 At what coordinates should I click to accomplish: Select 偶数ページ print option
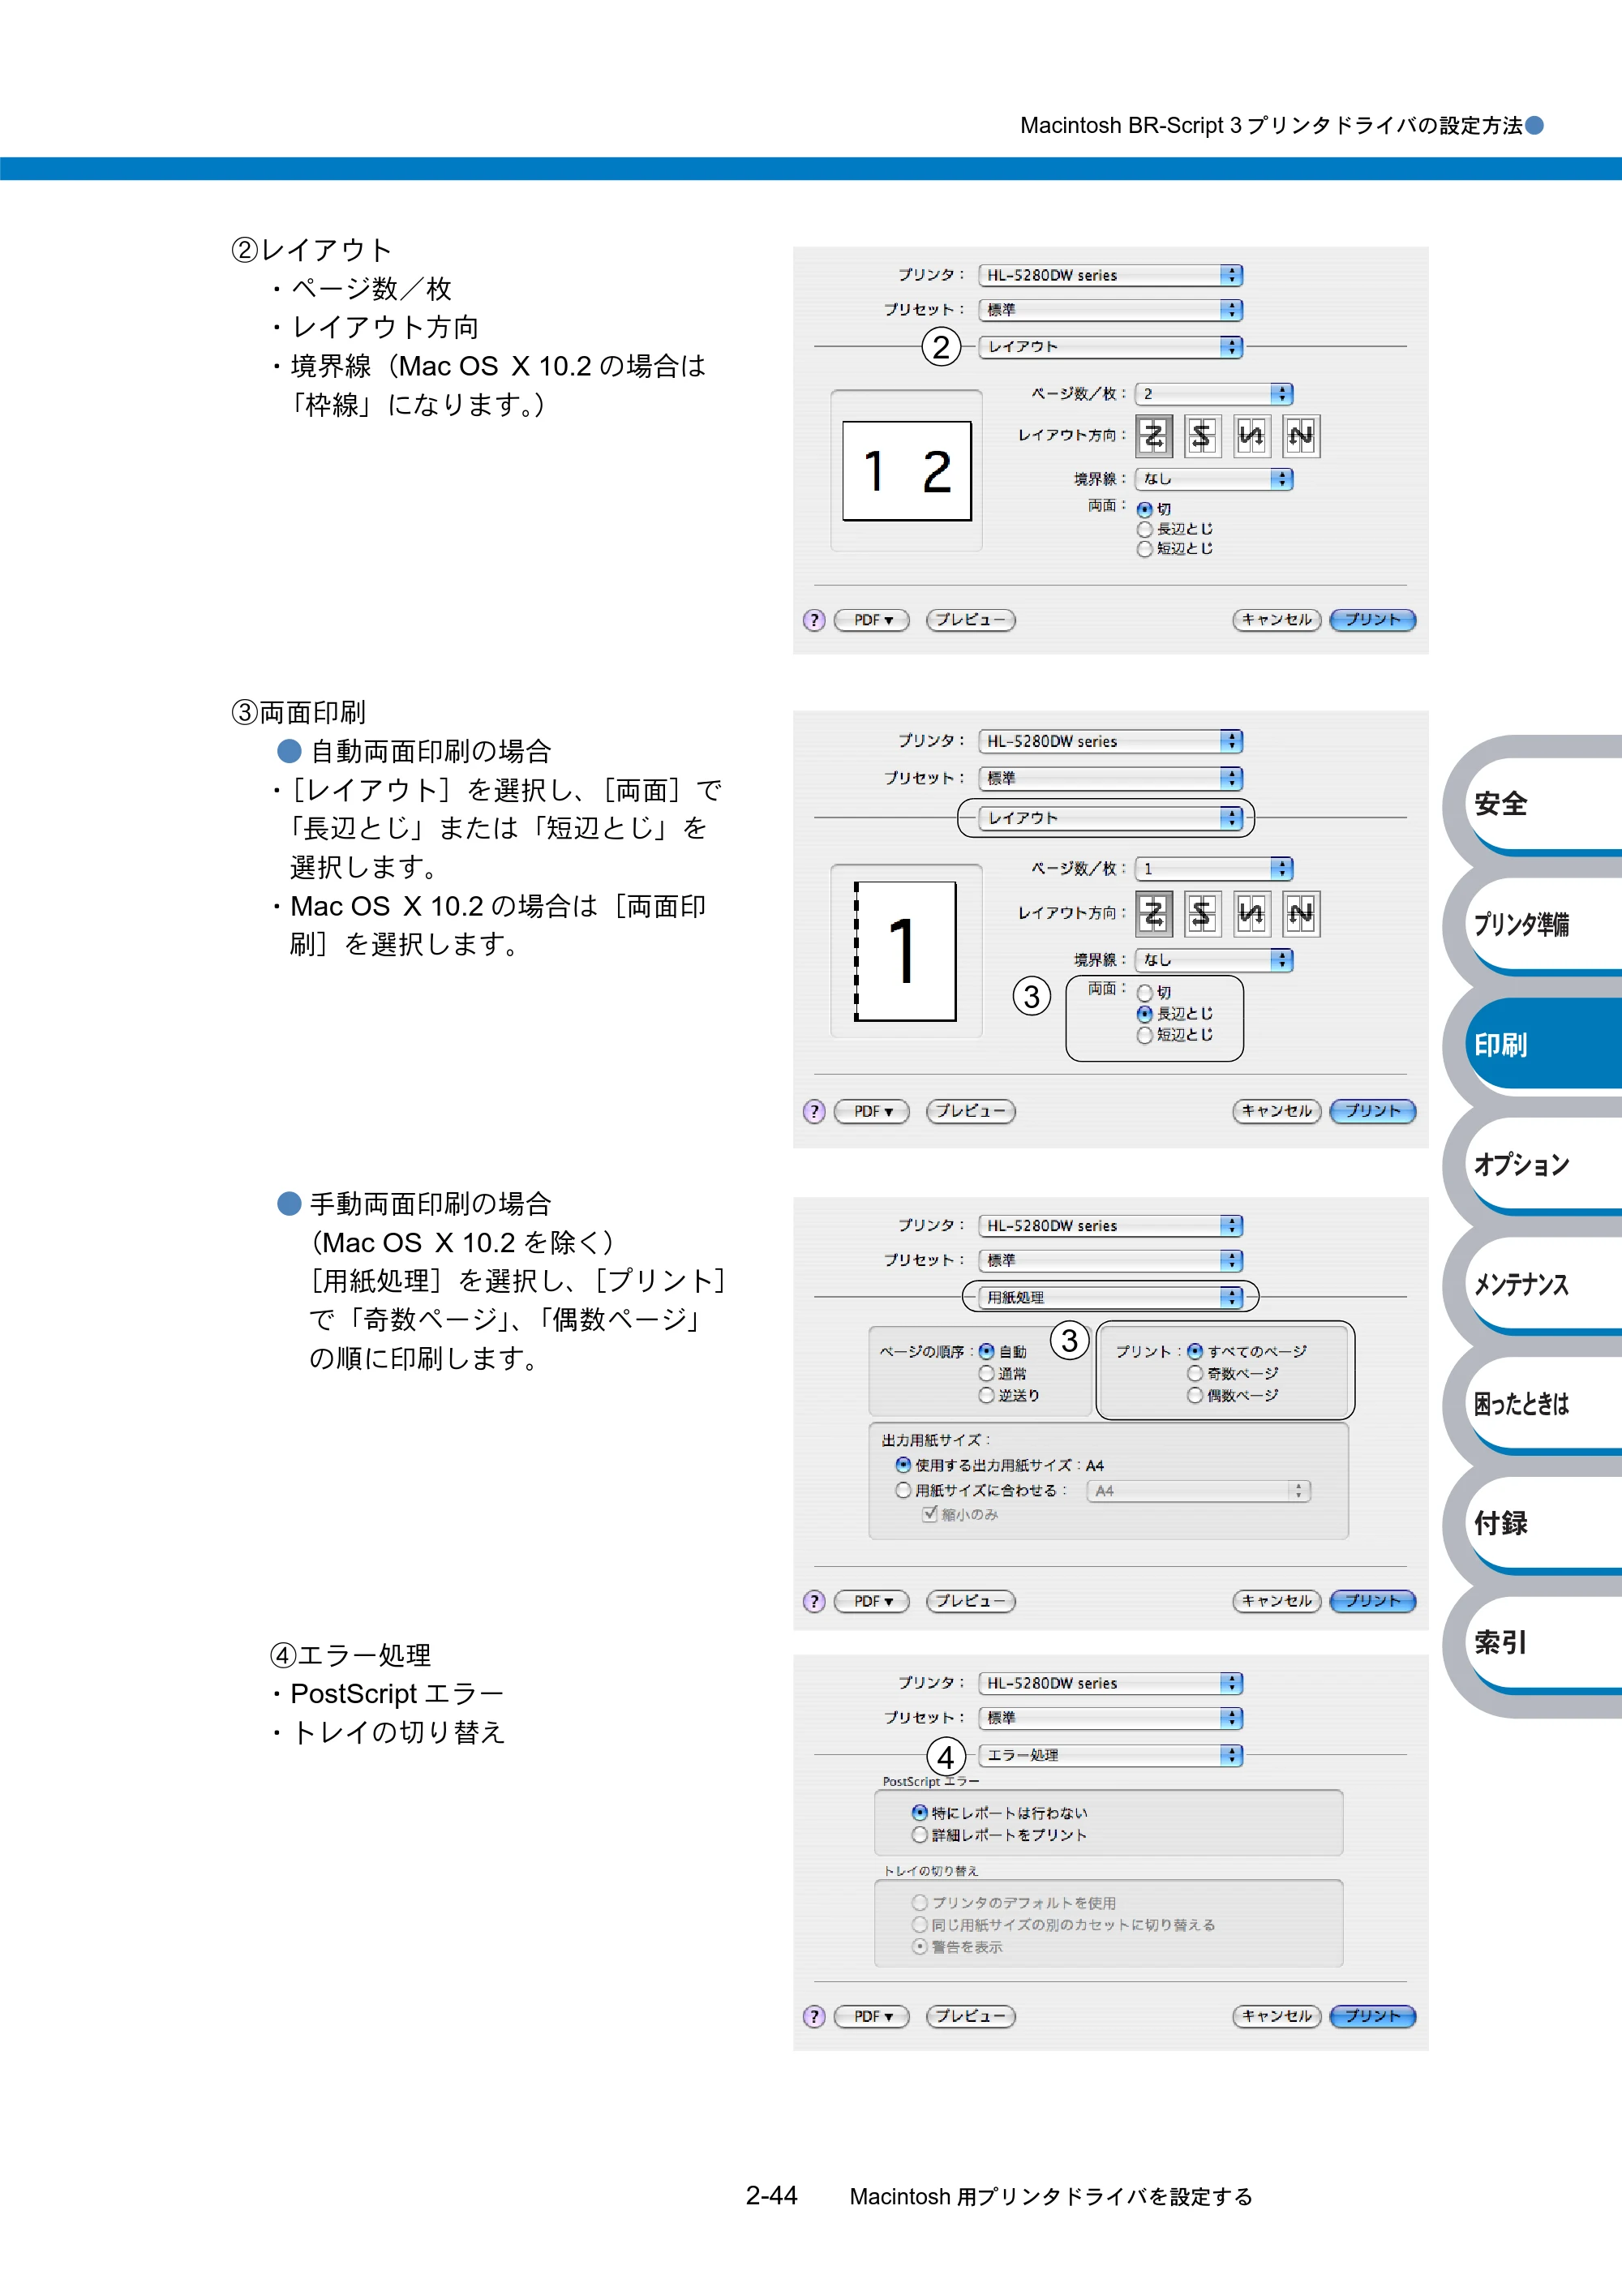pyautogui.click(x=1195, y=1395)
